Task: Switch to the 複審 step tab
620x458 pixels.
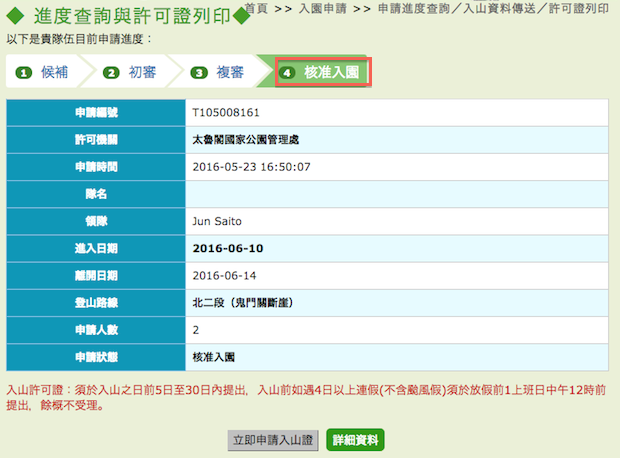Action: coord(230,73)
